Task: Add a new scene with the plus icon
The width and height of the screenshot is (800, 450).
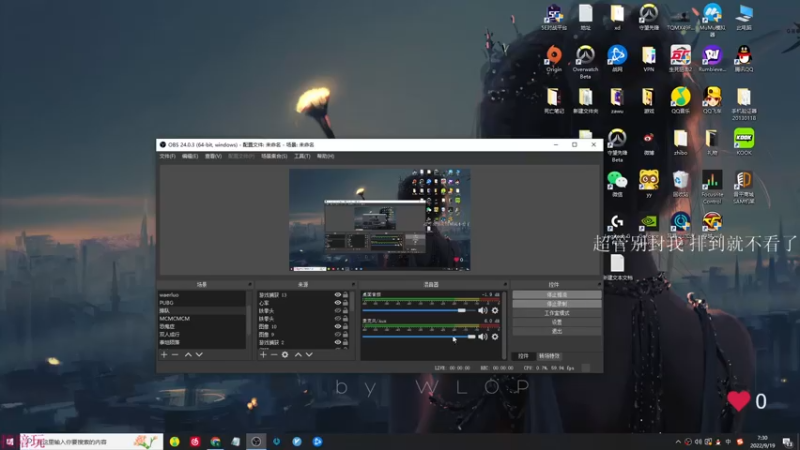Action: [x=164, y=354]
